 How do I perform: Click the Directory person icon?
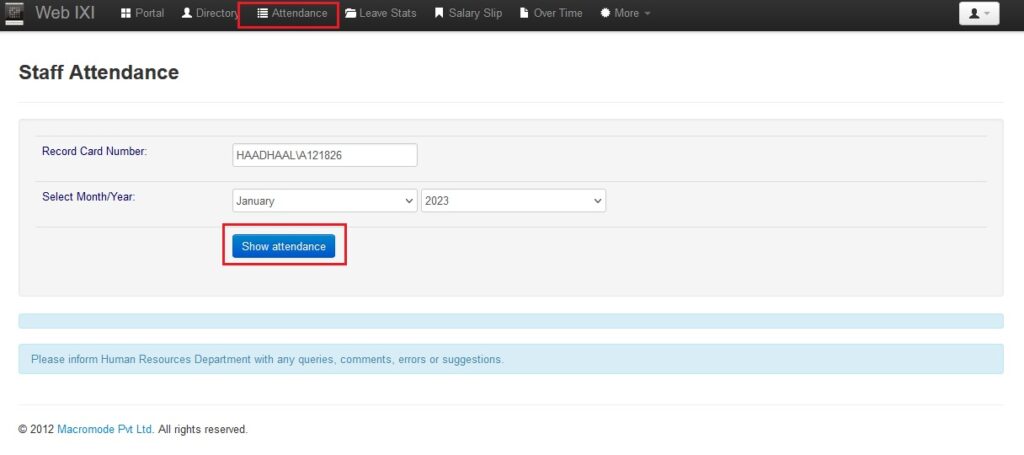click(x=187, y=14)
